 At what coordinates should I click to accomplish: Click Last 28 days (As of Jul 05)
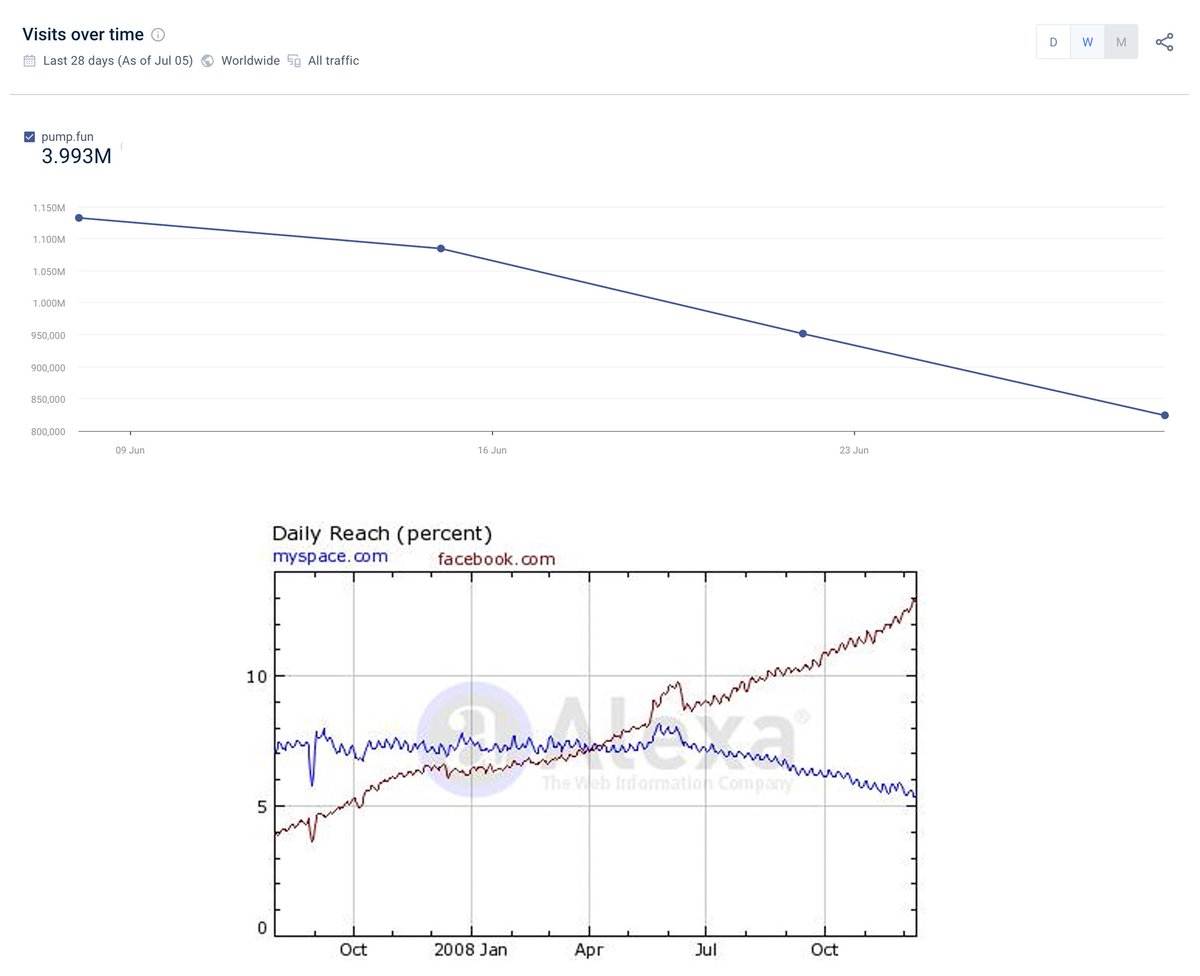[x=118, y=61]
